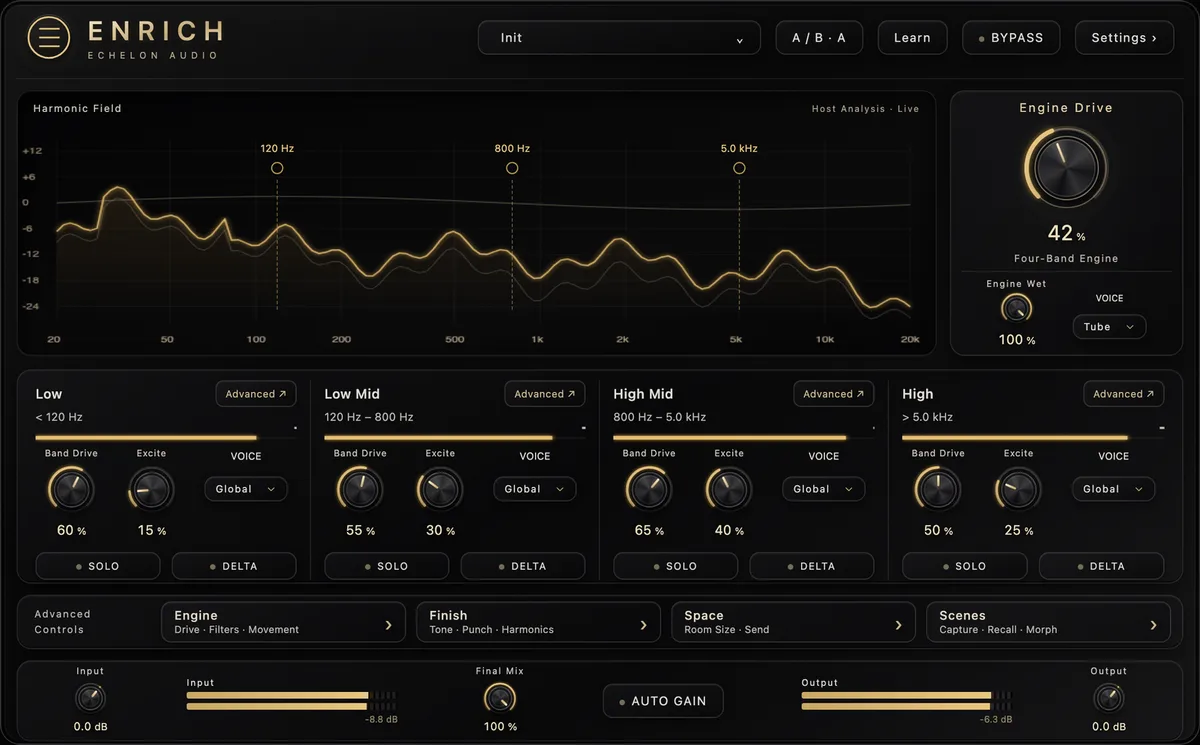Viewport: 1200px width, 745px height.
Task: Open the Low Mid Voice Global dropdown
Action: [x=535, y=489]
